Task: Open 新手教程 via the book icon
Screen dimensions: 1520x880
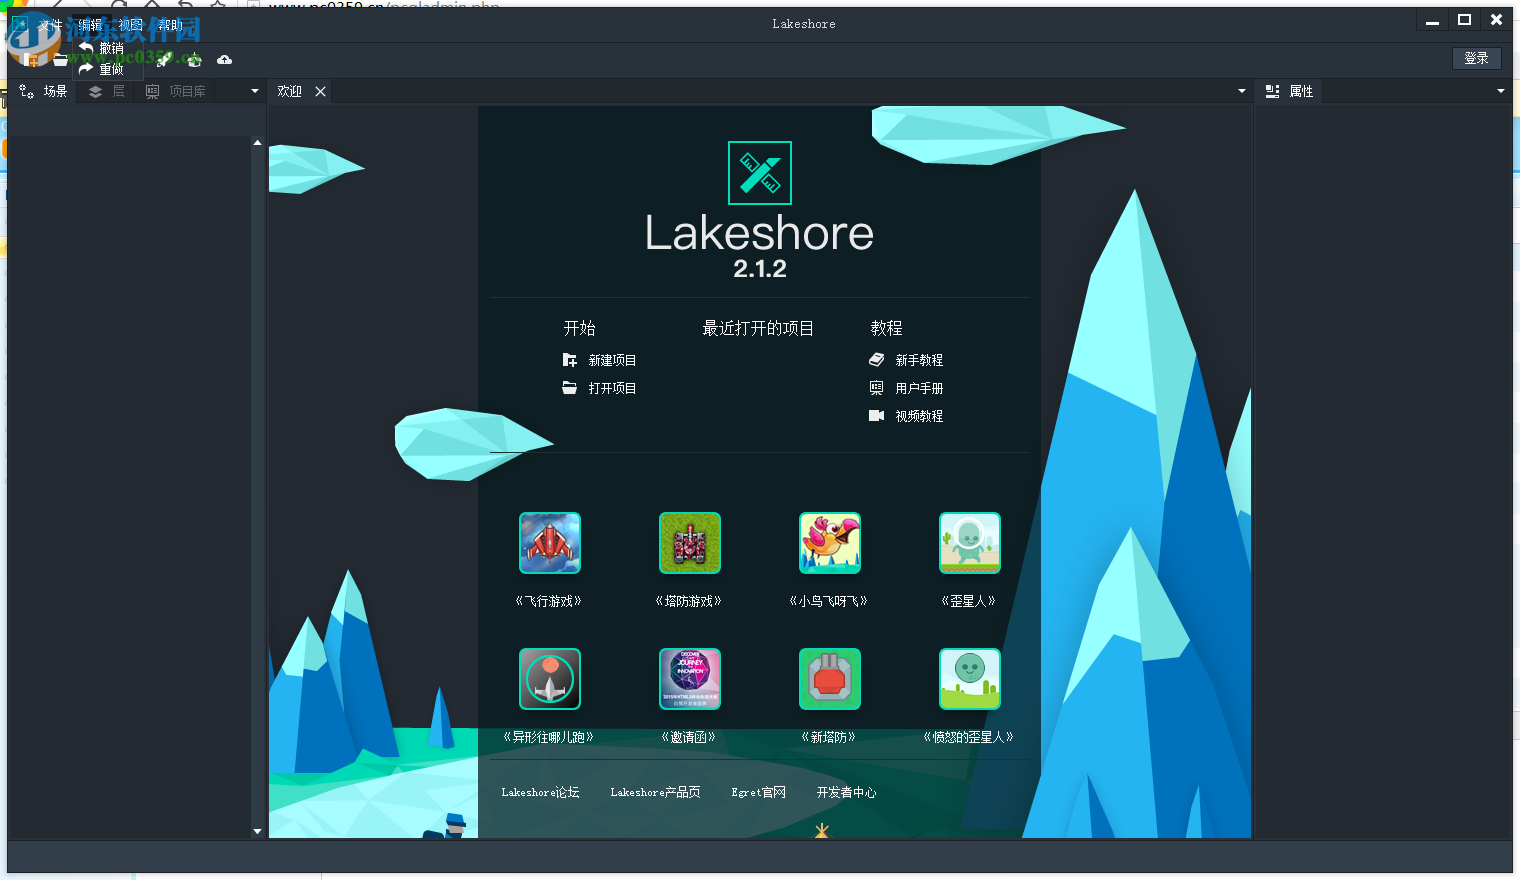Action: tap(877, 360)
